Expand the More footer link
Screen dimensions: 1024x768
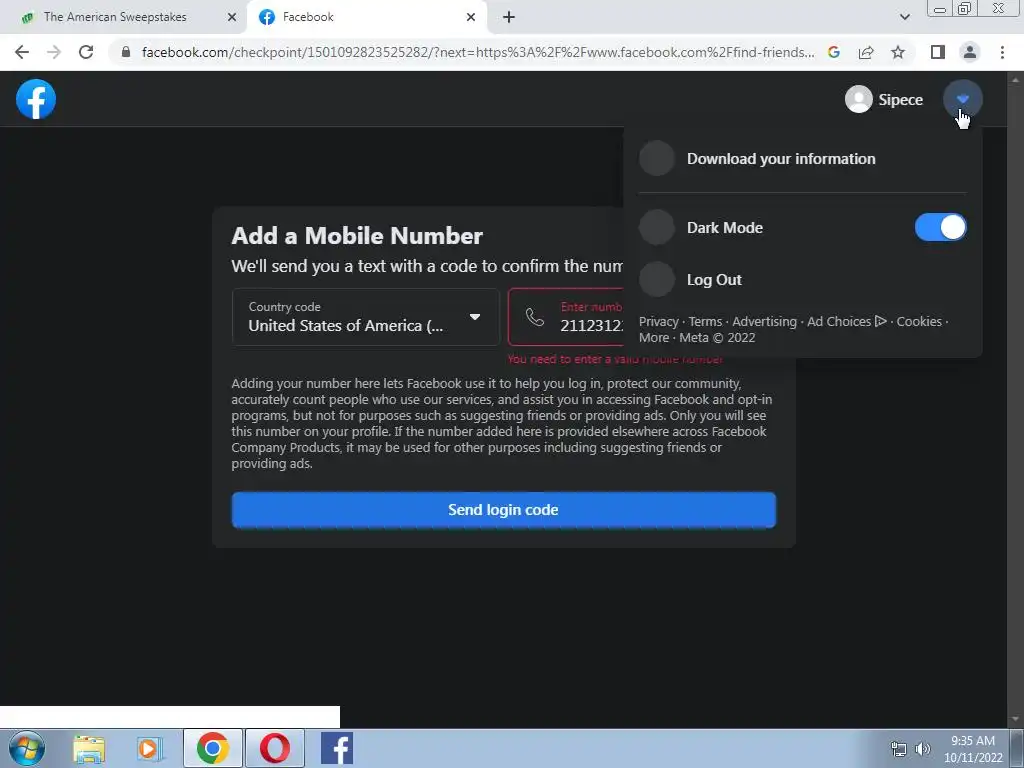pyautogui.click(x=654, y=338)
